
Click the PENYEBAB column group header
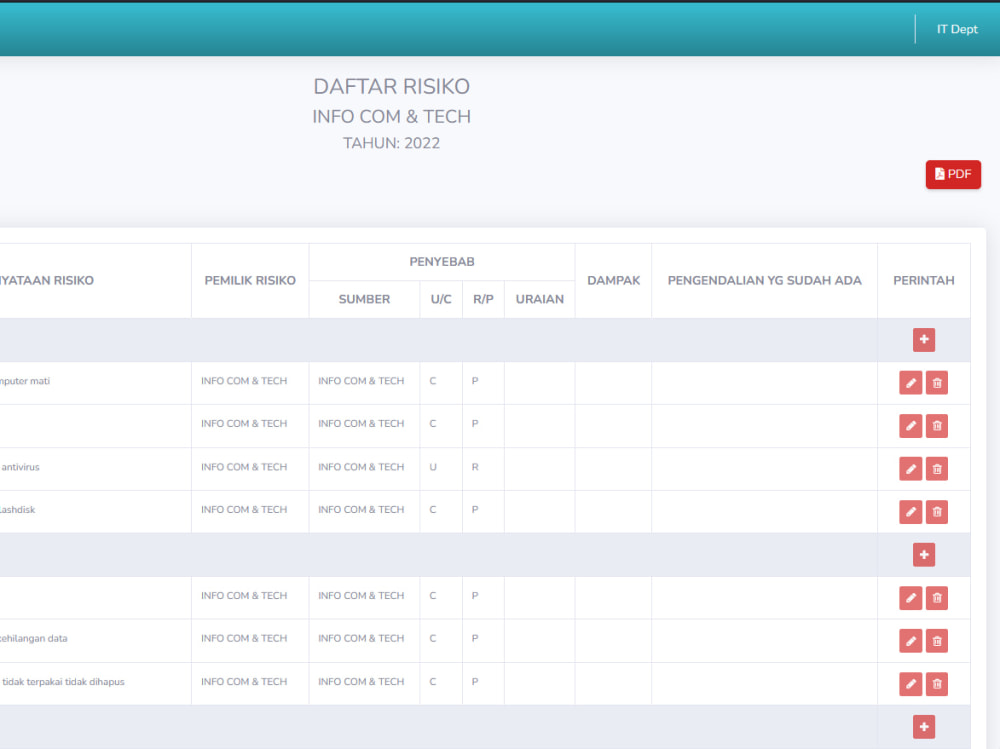coord(442,262)
